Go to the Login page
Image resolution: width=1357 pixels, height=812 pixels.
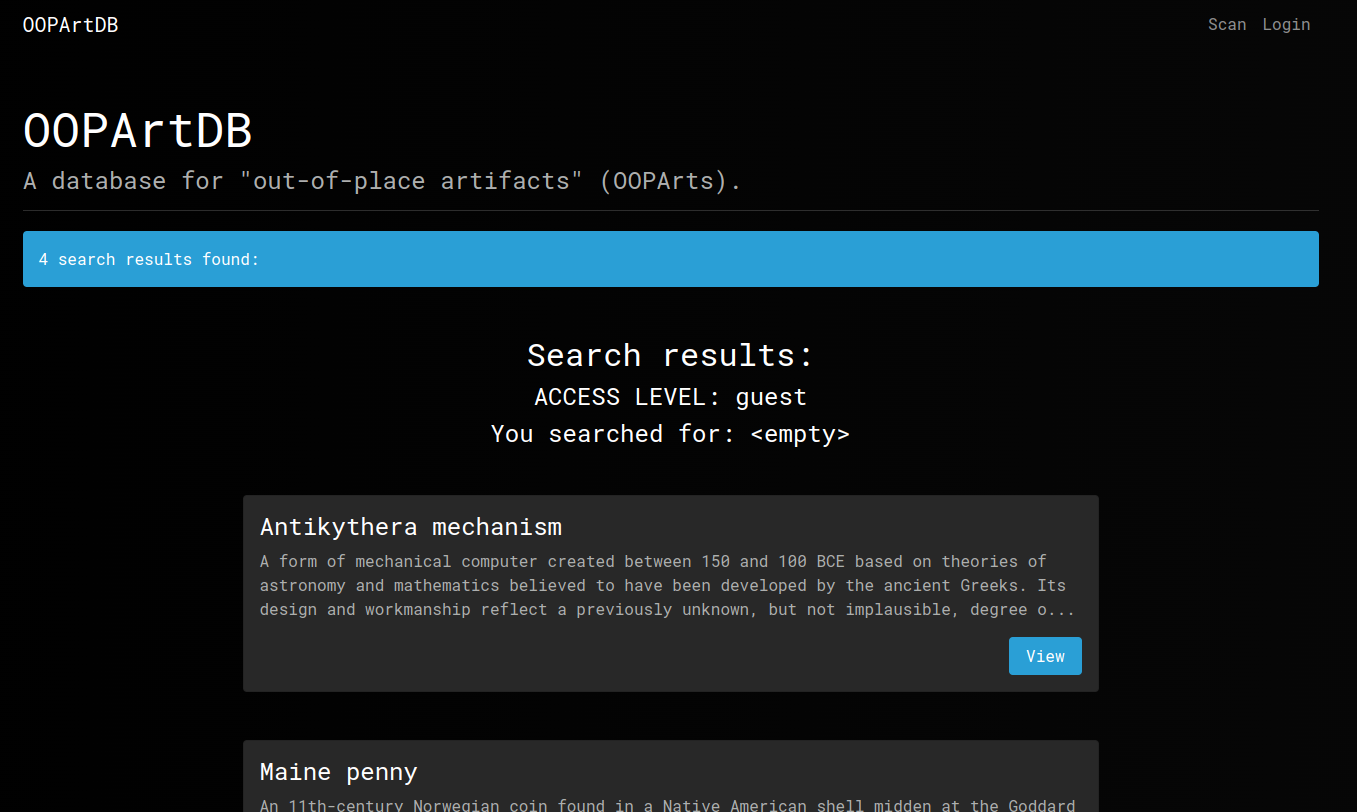point(1285,25)
